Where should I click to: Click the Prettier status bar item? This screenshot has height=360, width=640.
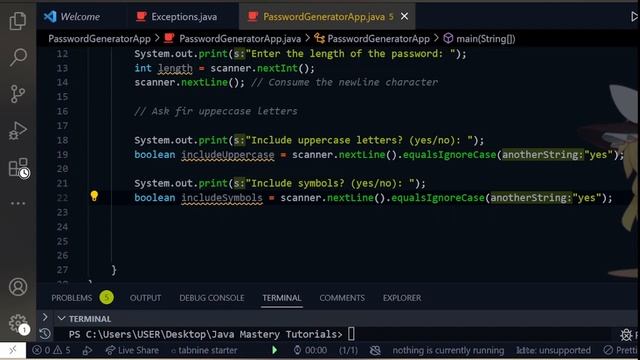621,350
